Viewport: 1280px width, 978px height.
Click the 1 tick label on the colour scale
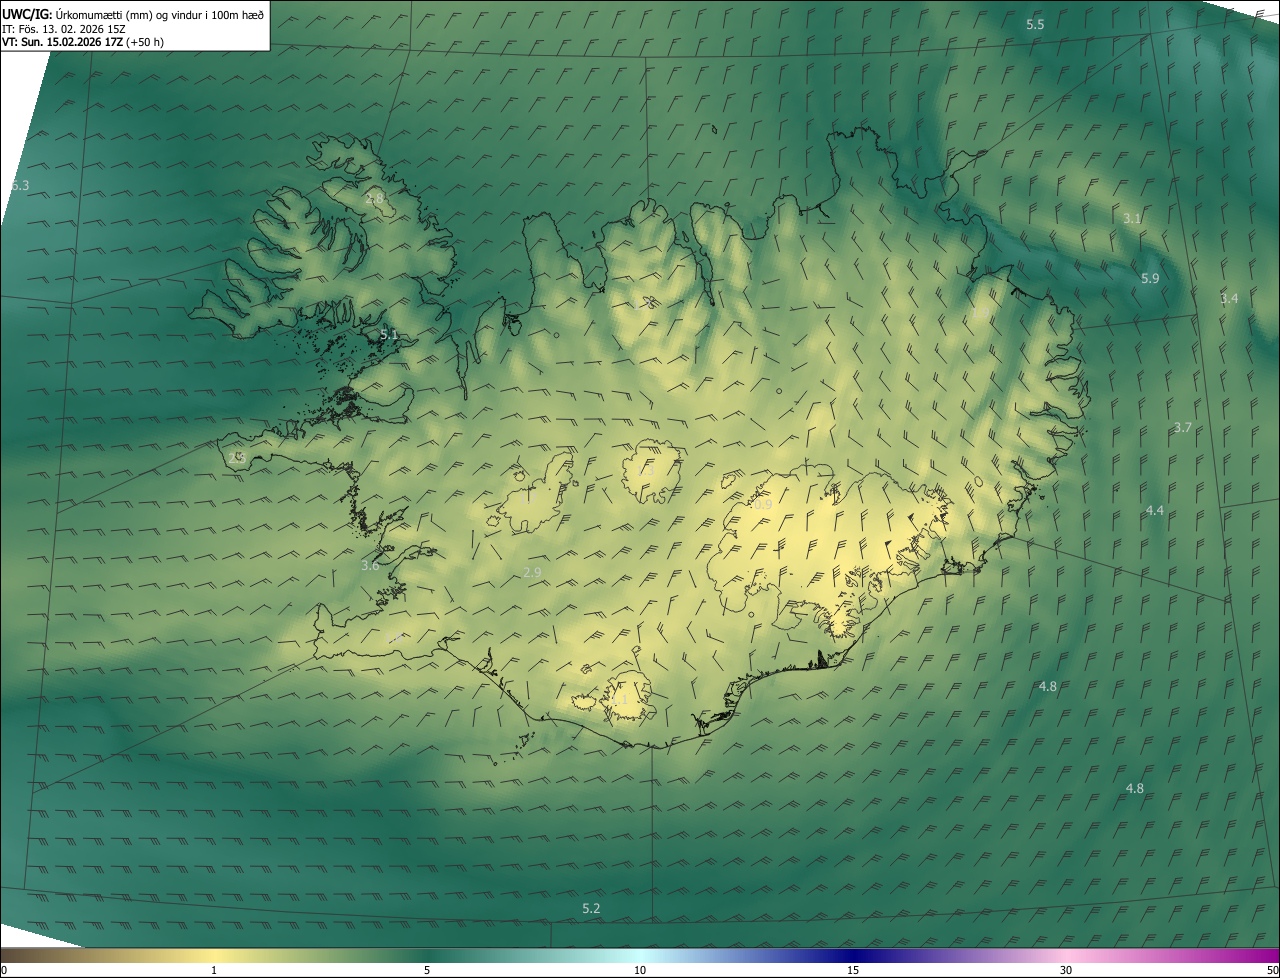(x=214, y=970)
